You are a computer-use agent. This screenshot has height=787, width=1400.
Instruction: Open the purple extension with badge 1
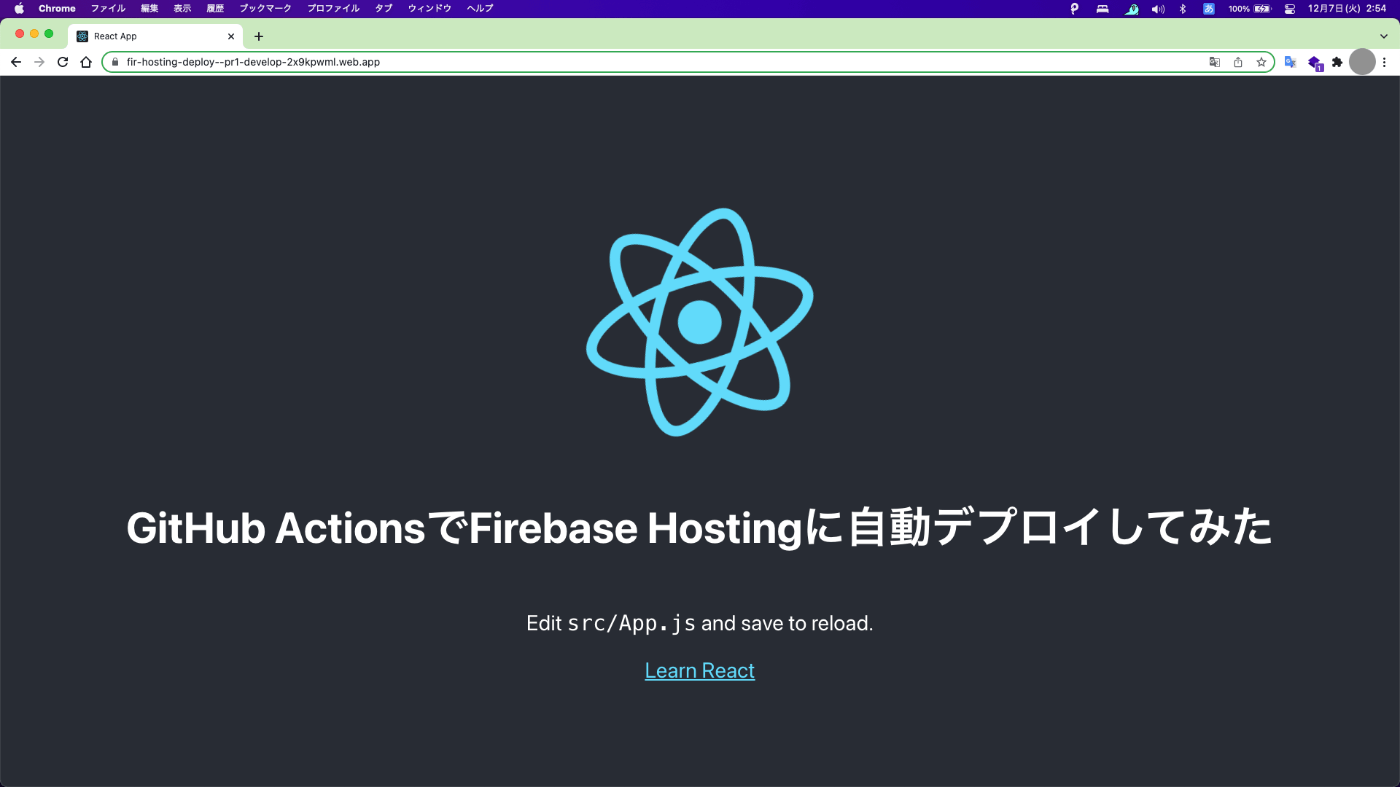1315,63
